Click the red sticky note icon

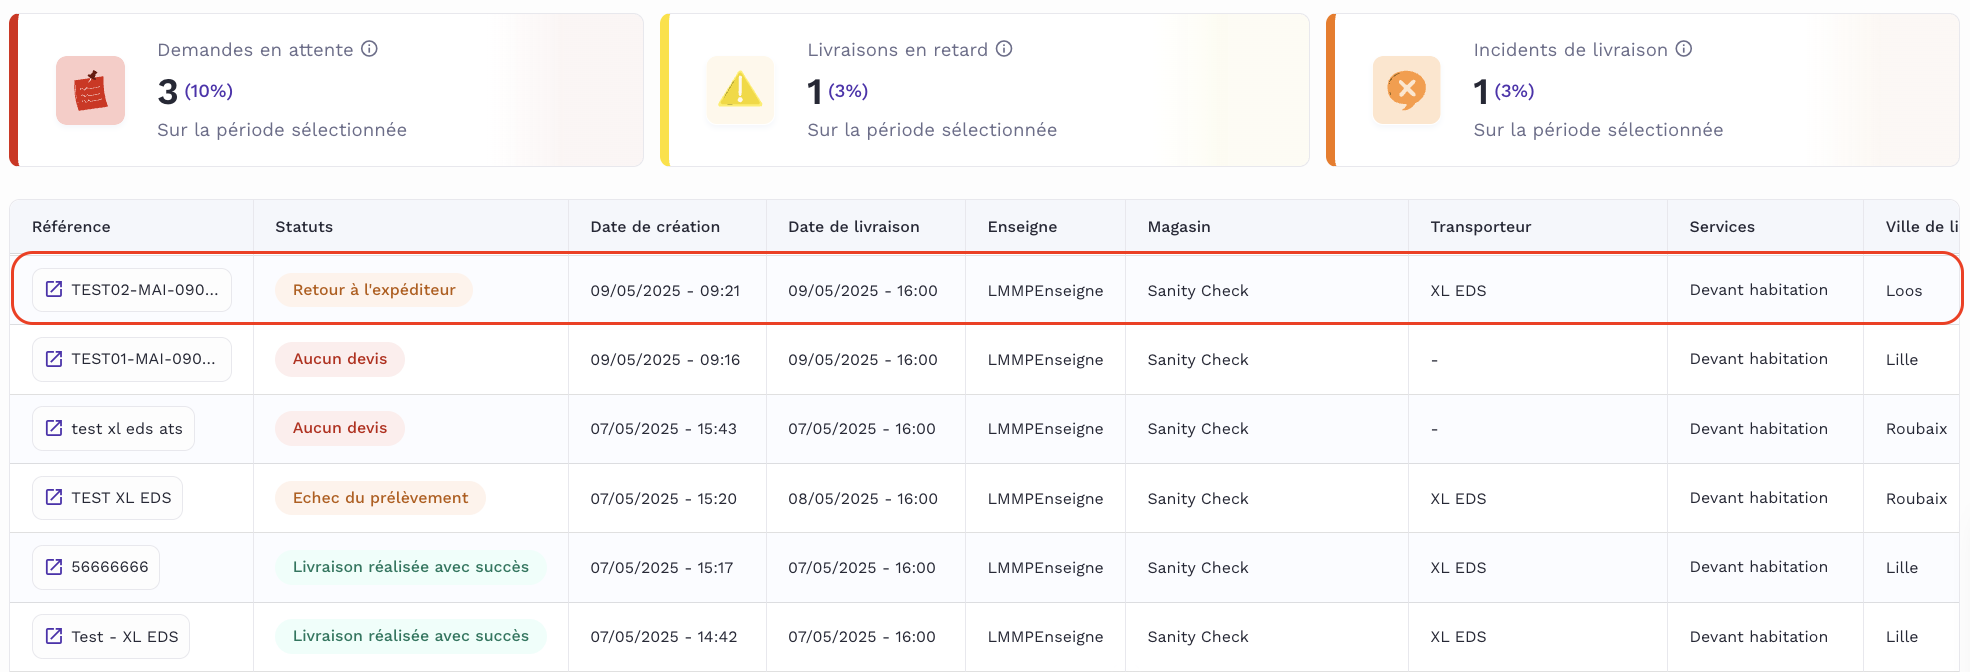(x=90, y=91)
